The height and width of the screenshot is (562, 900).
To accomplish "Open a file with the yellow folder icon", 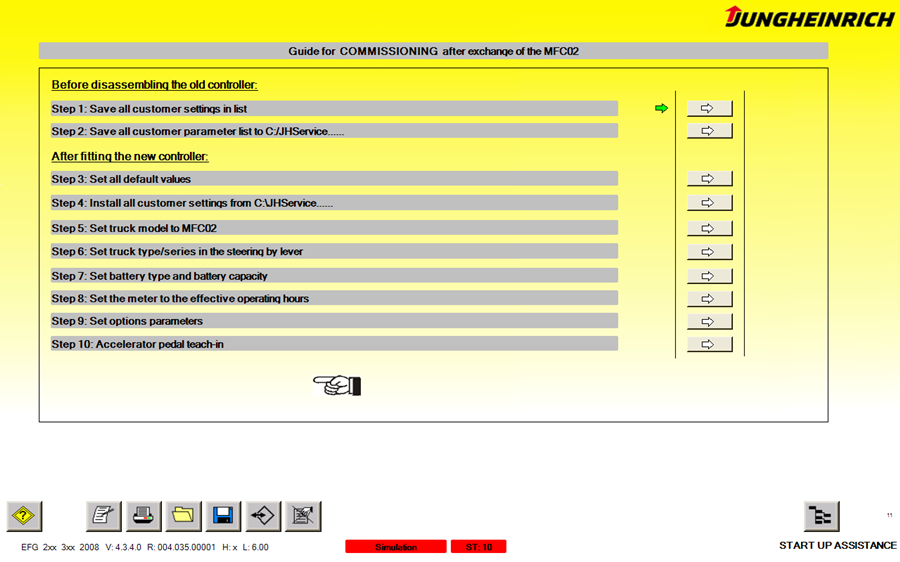I will click(x=183, y=516).
